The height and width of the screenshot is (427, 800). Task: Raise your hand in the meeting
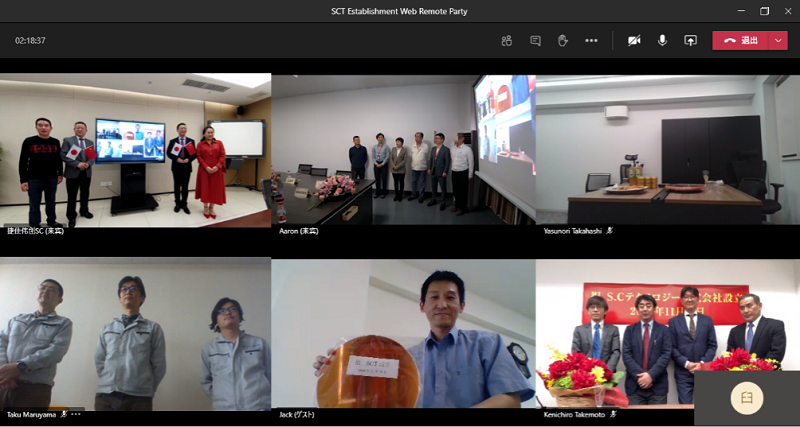pyautogui.click(x=563, y=41)
